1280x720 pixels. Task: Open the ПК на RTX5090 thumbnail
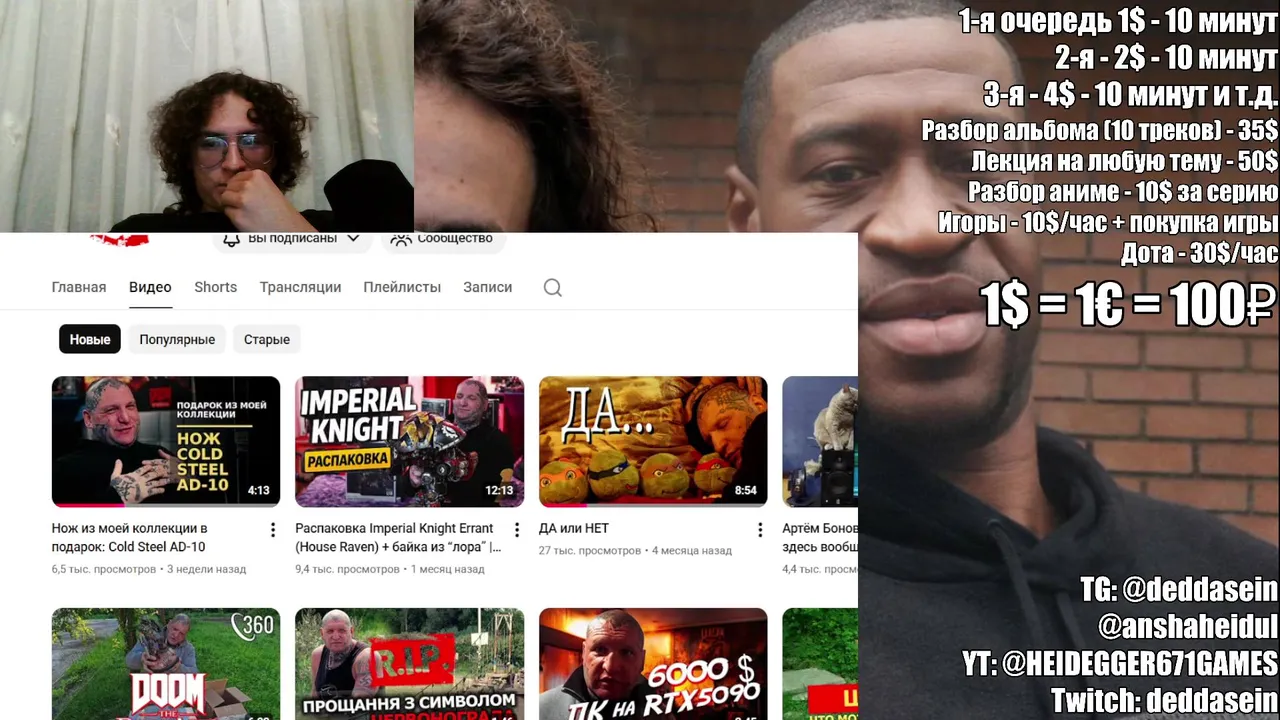(x=653, y=664)
